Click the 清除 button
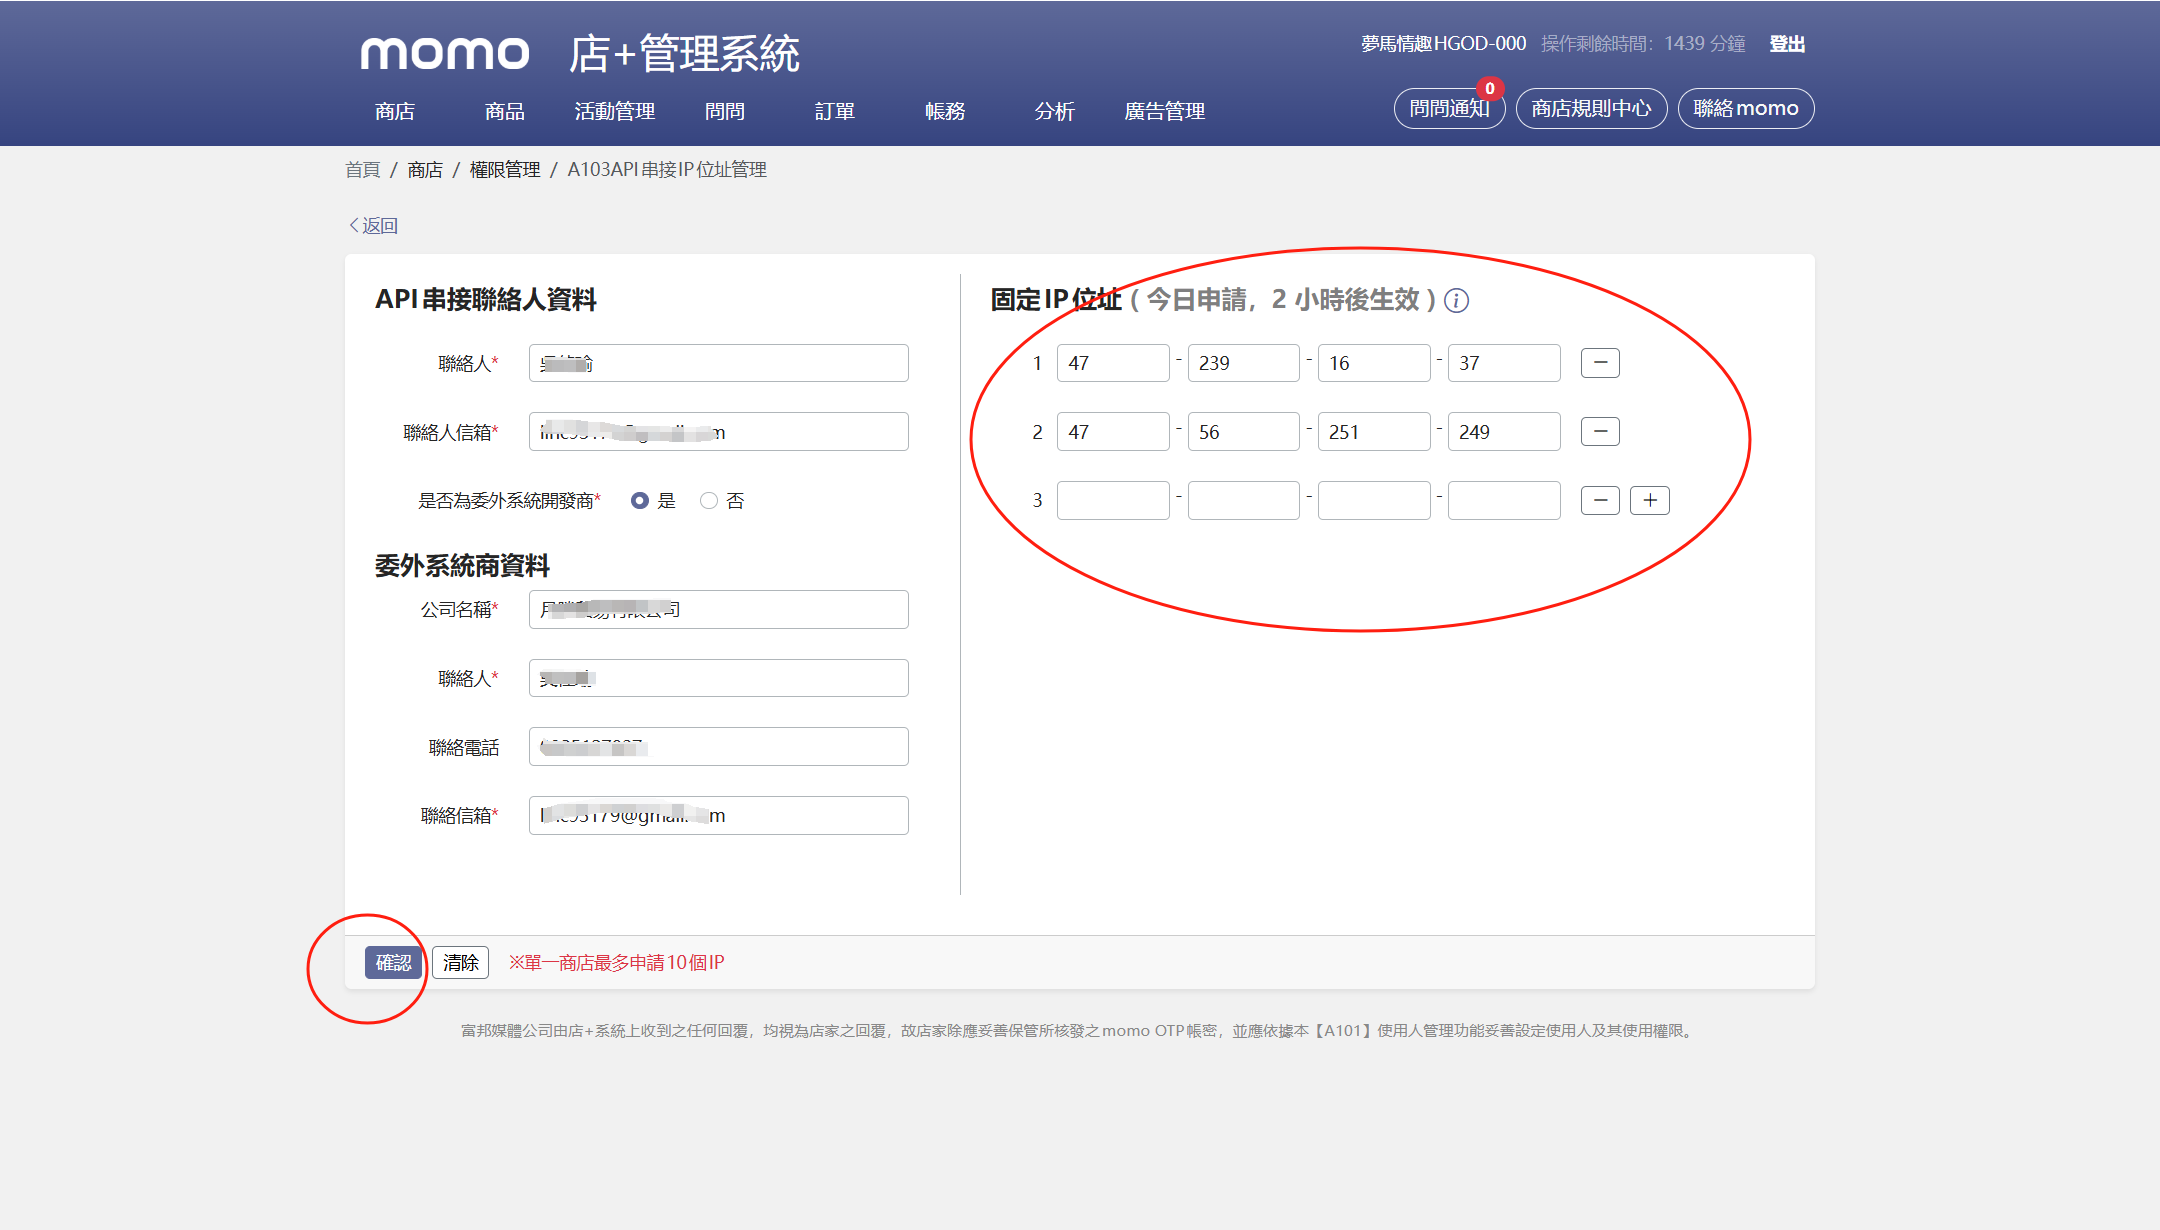The height and width of the screenshot is (1230, 2160). [x=460, y=962]
